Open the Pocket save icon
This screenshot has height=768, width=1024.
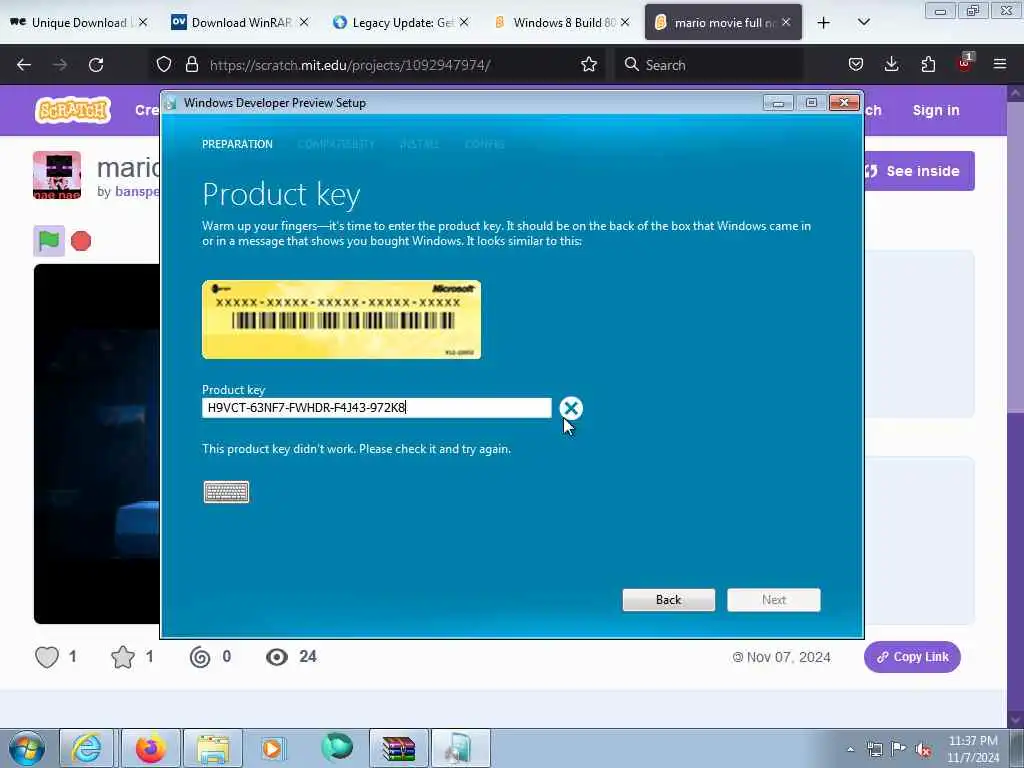pyautogui.click(x=856, y=65)
